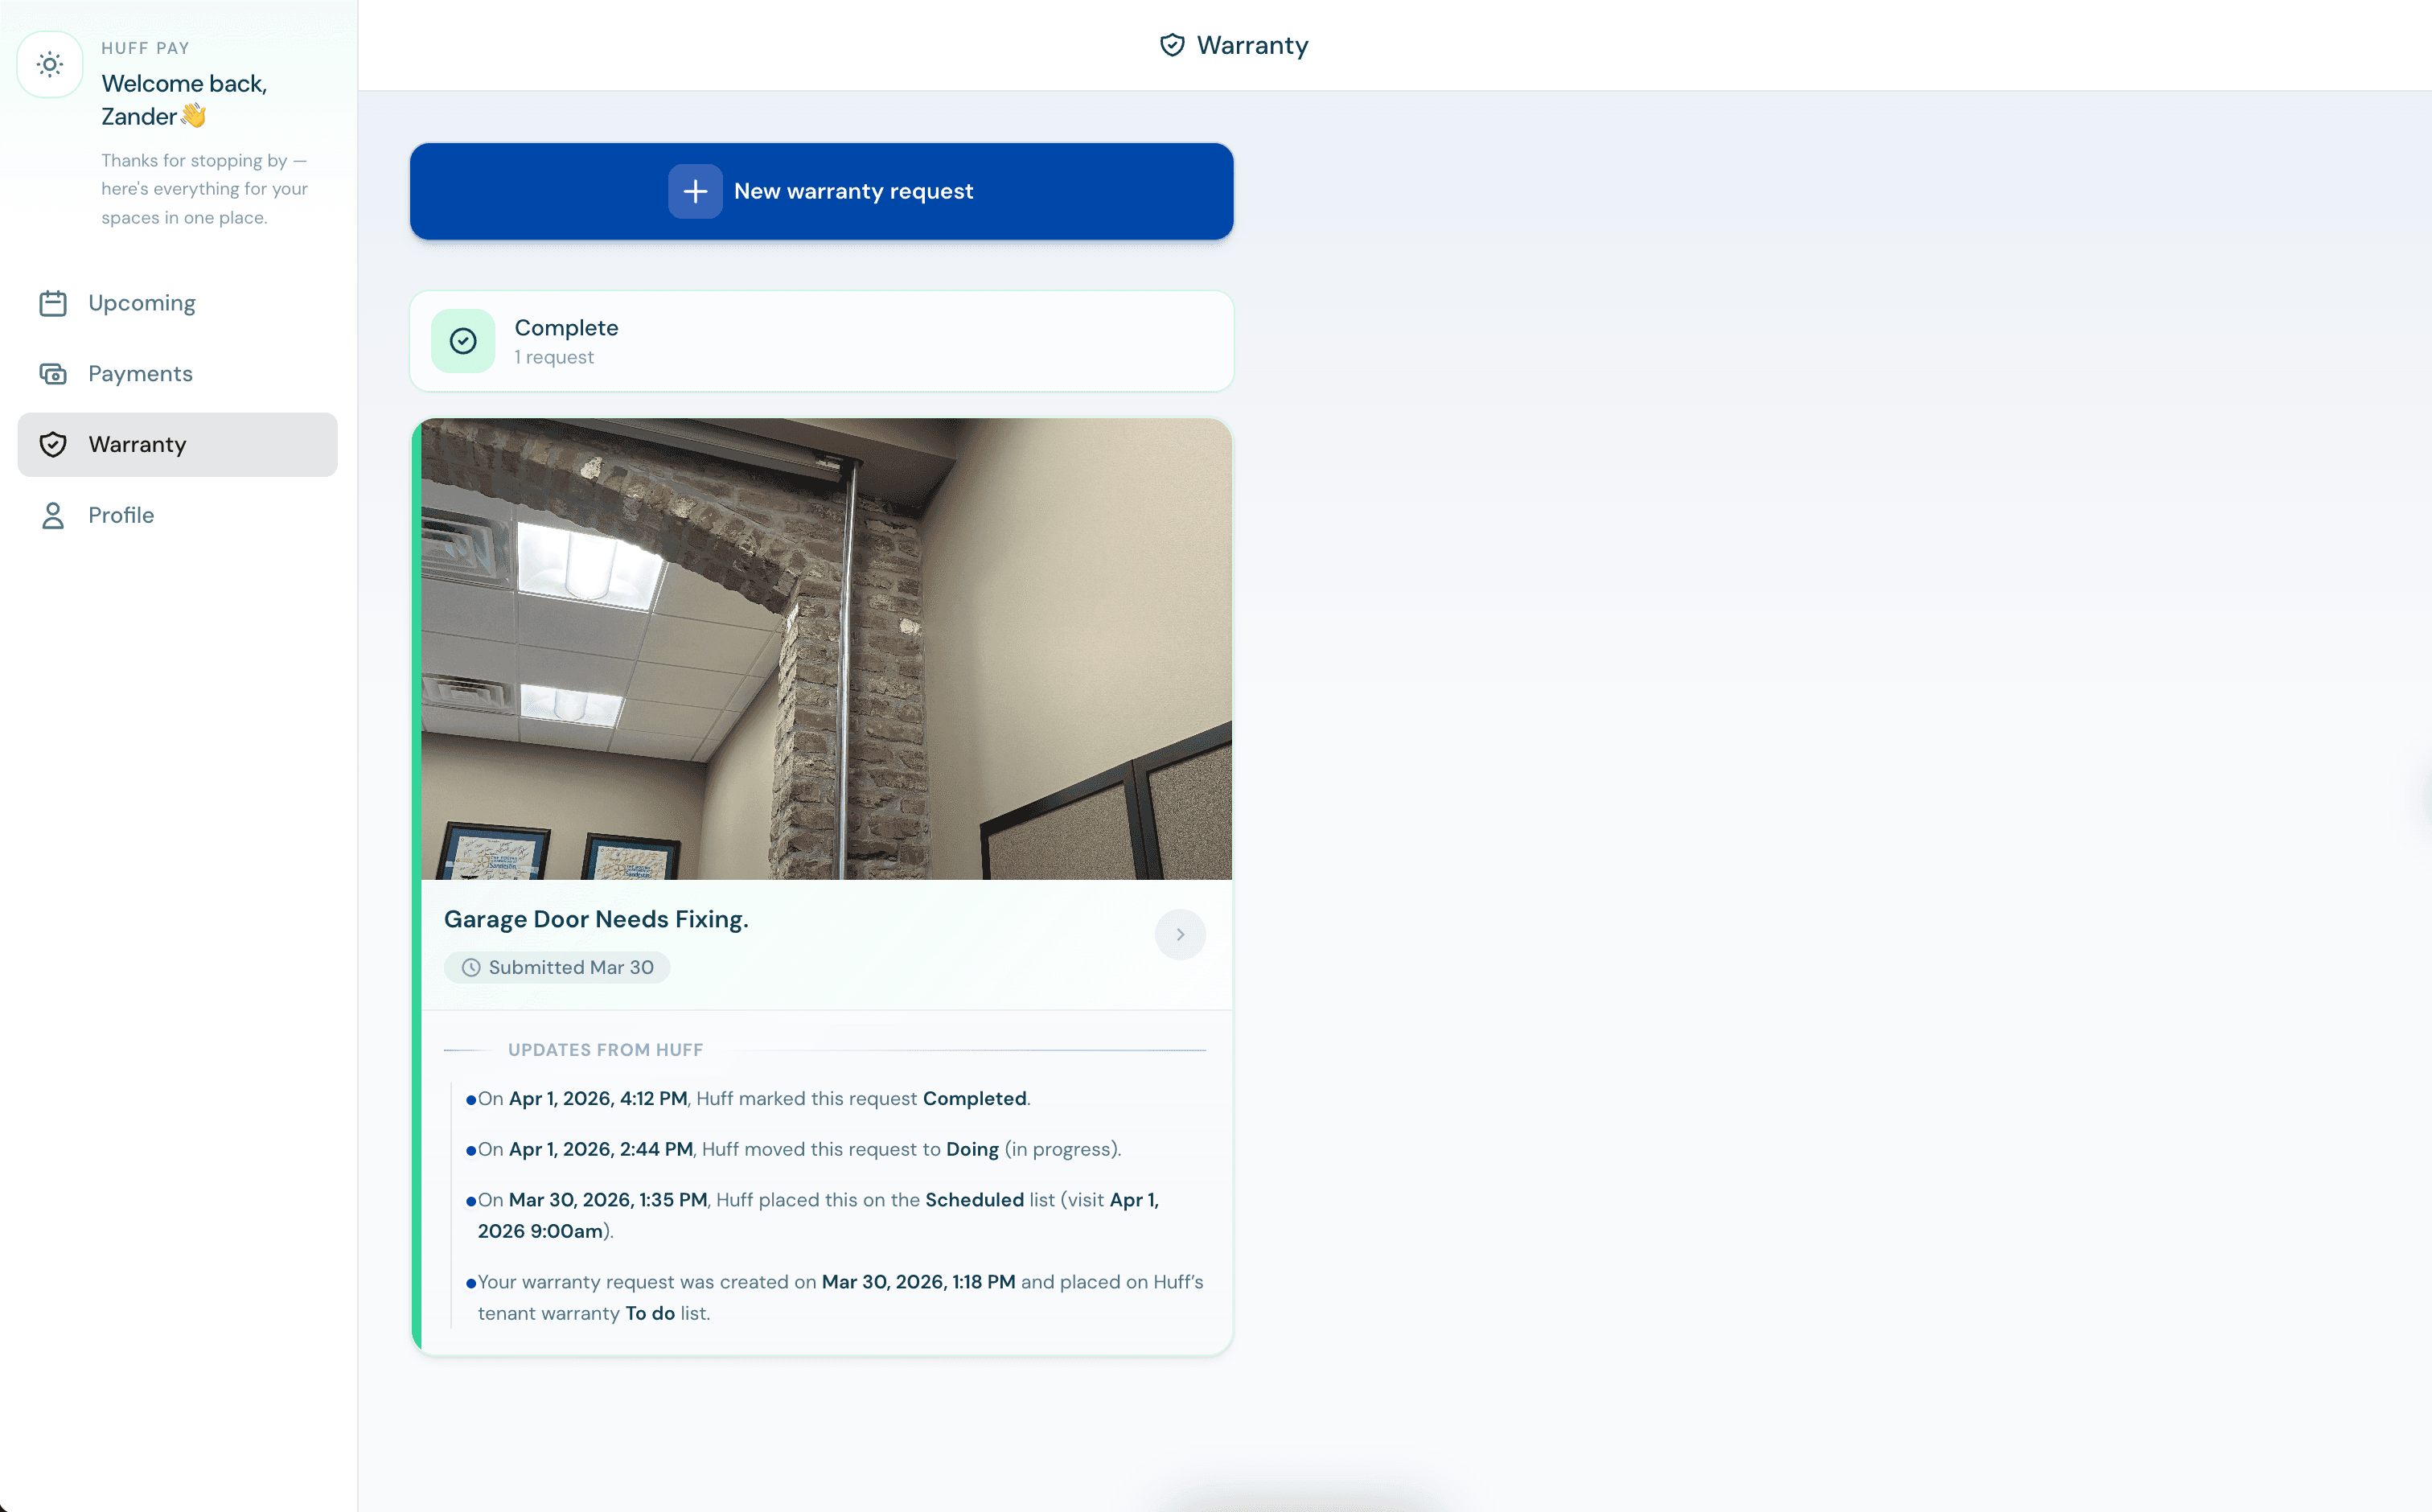Select the calendar icon beside Upcoming
Viewport: 2432px width, 1512px height.
(x=53, y=302)
